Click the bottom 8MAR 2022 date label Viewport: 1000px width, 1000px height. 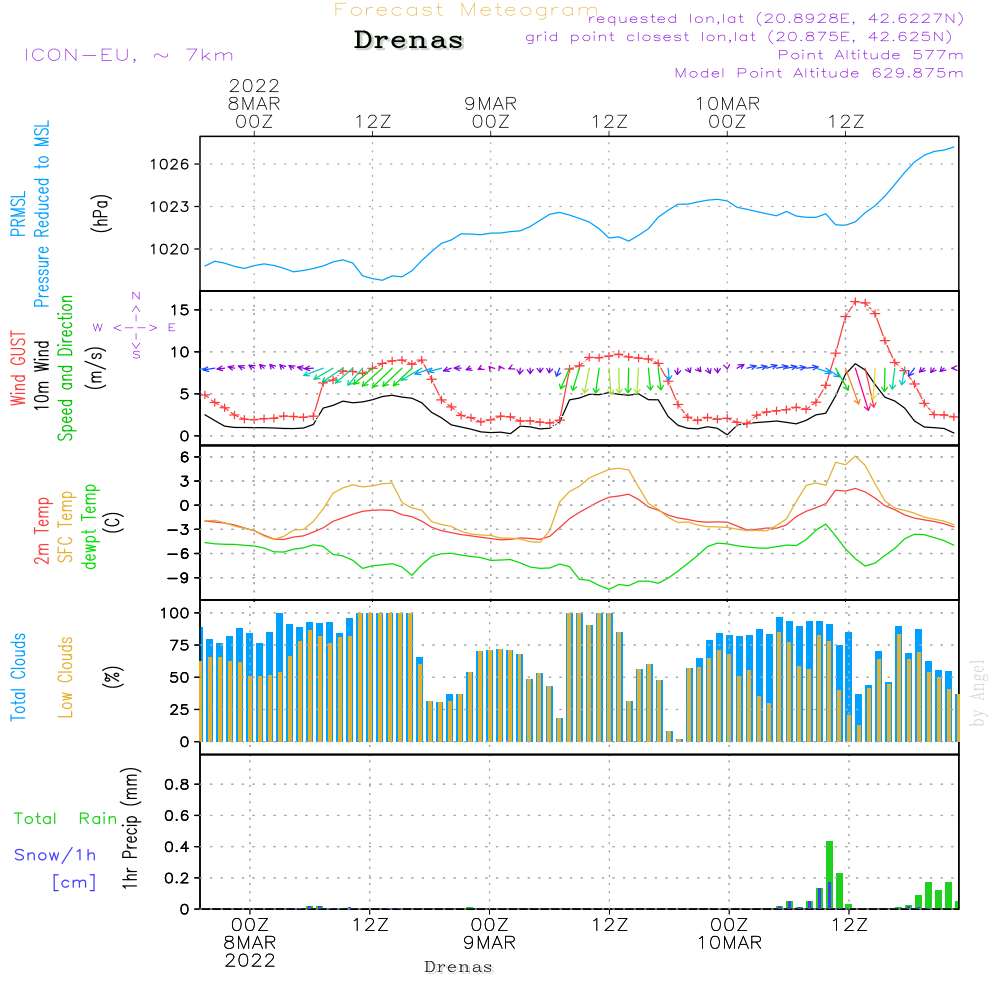250,952
